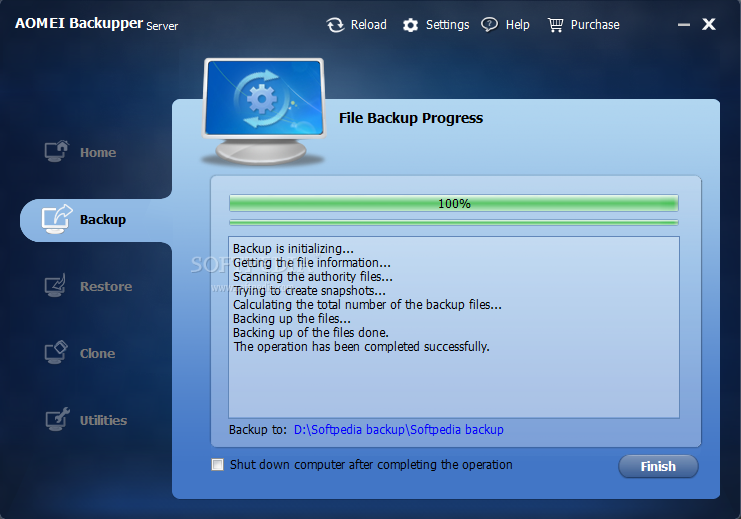This screenshot has width=741, height=519.
Task: Click 'Calculating the total number' log line
Action: [367, 305]
